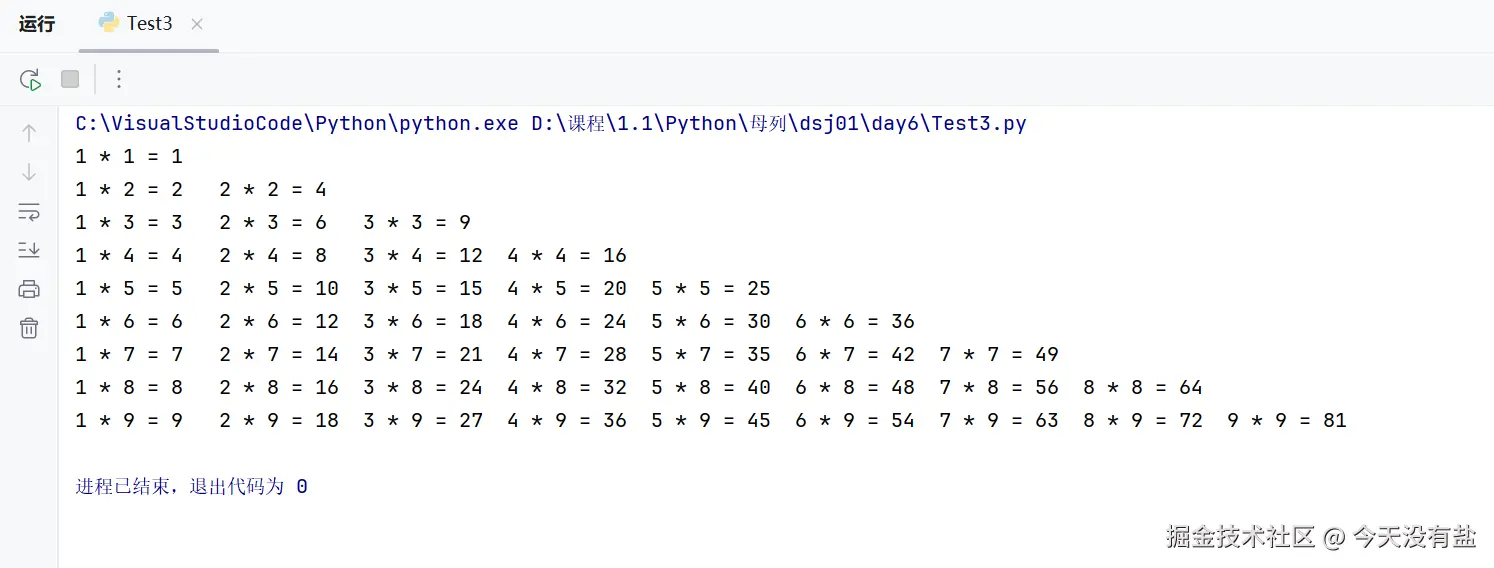
Task: Click python.exe path in command line
Action: pyautogui.click(x=297, y=124)
